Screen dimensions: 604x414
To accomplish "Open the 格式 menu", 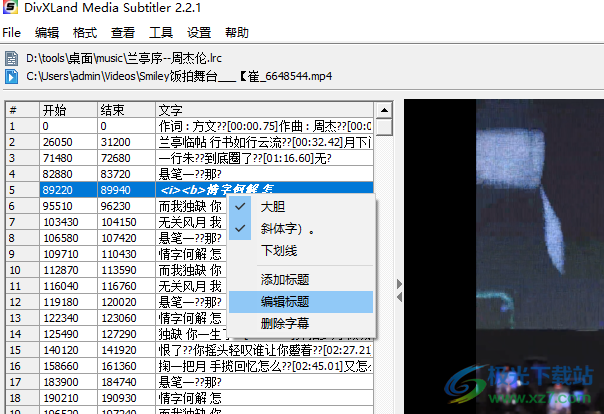I will [x=85, y=33].
